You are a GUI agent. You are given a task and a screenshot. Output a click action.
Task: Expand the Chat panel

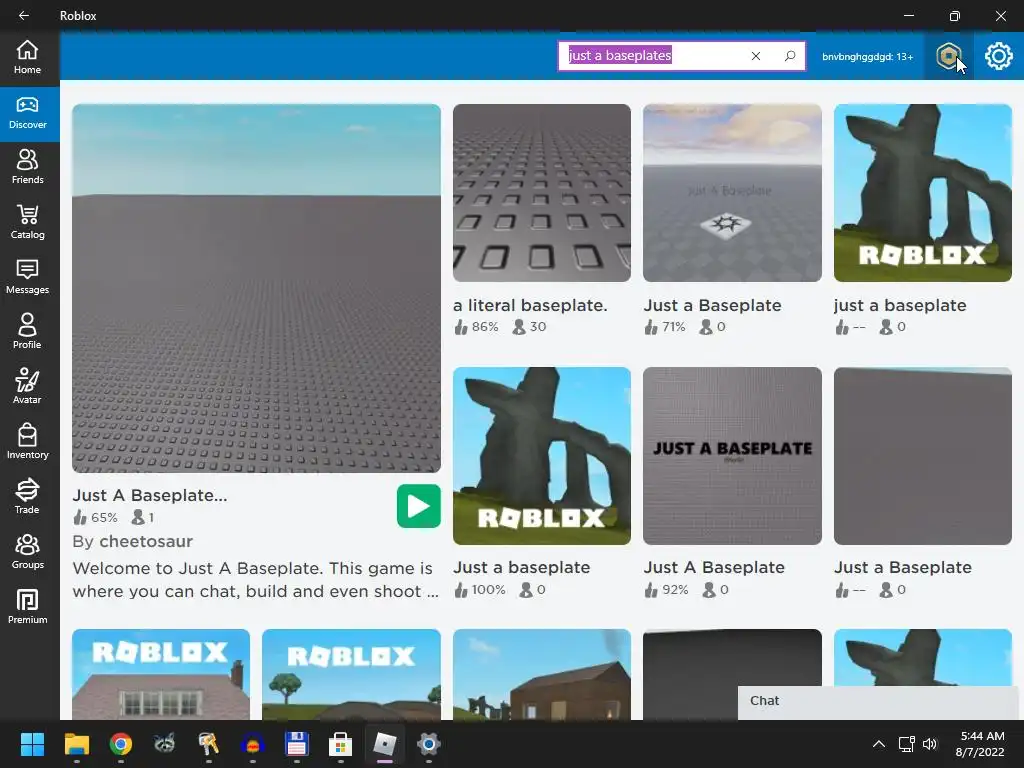[x=878, y=702]
